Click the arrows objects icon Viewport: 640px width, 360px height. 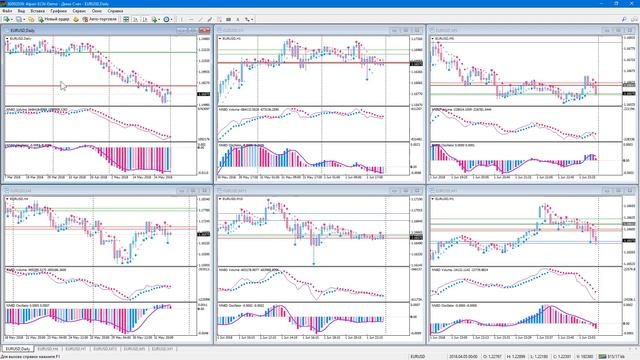pyautogui.click(x=247, y=19)
